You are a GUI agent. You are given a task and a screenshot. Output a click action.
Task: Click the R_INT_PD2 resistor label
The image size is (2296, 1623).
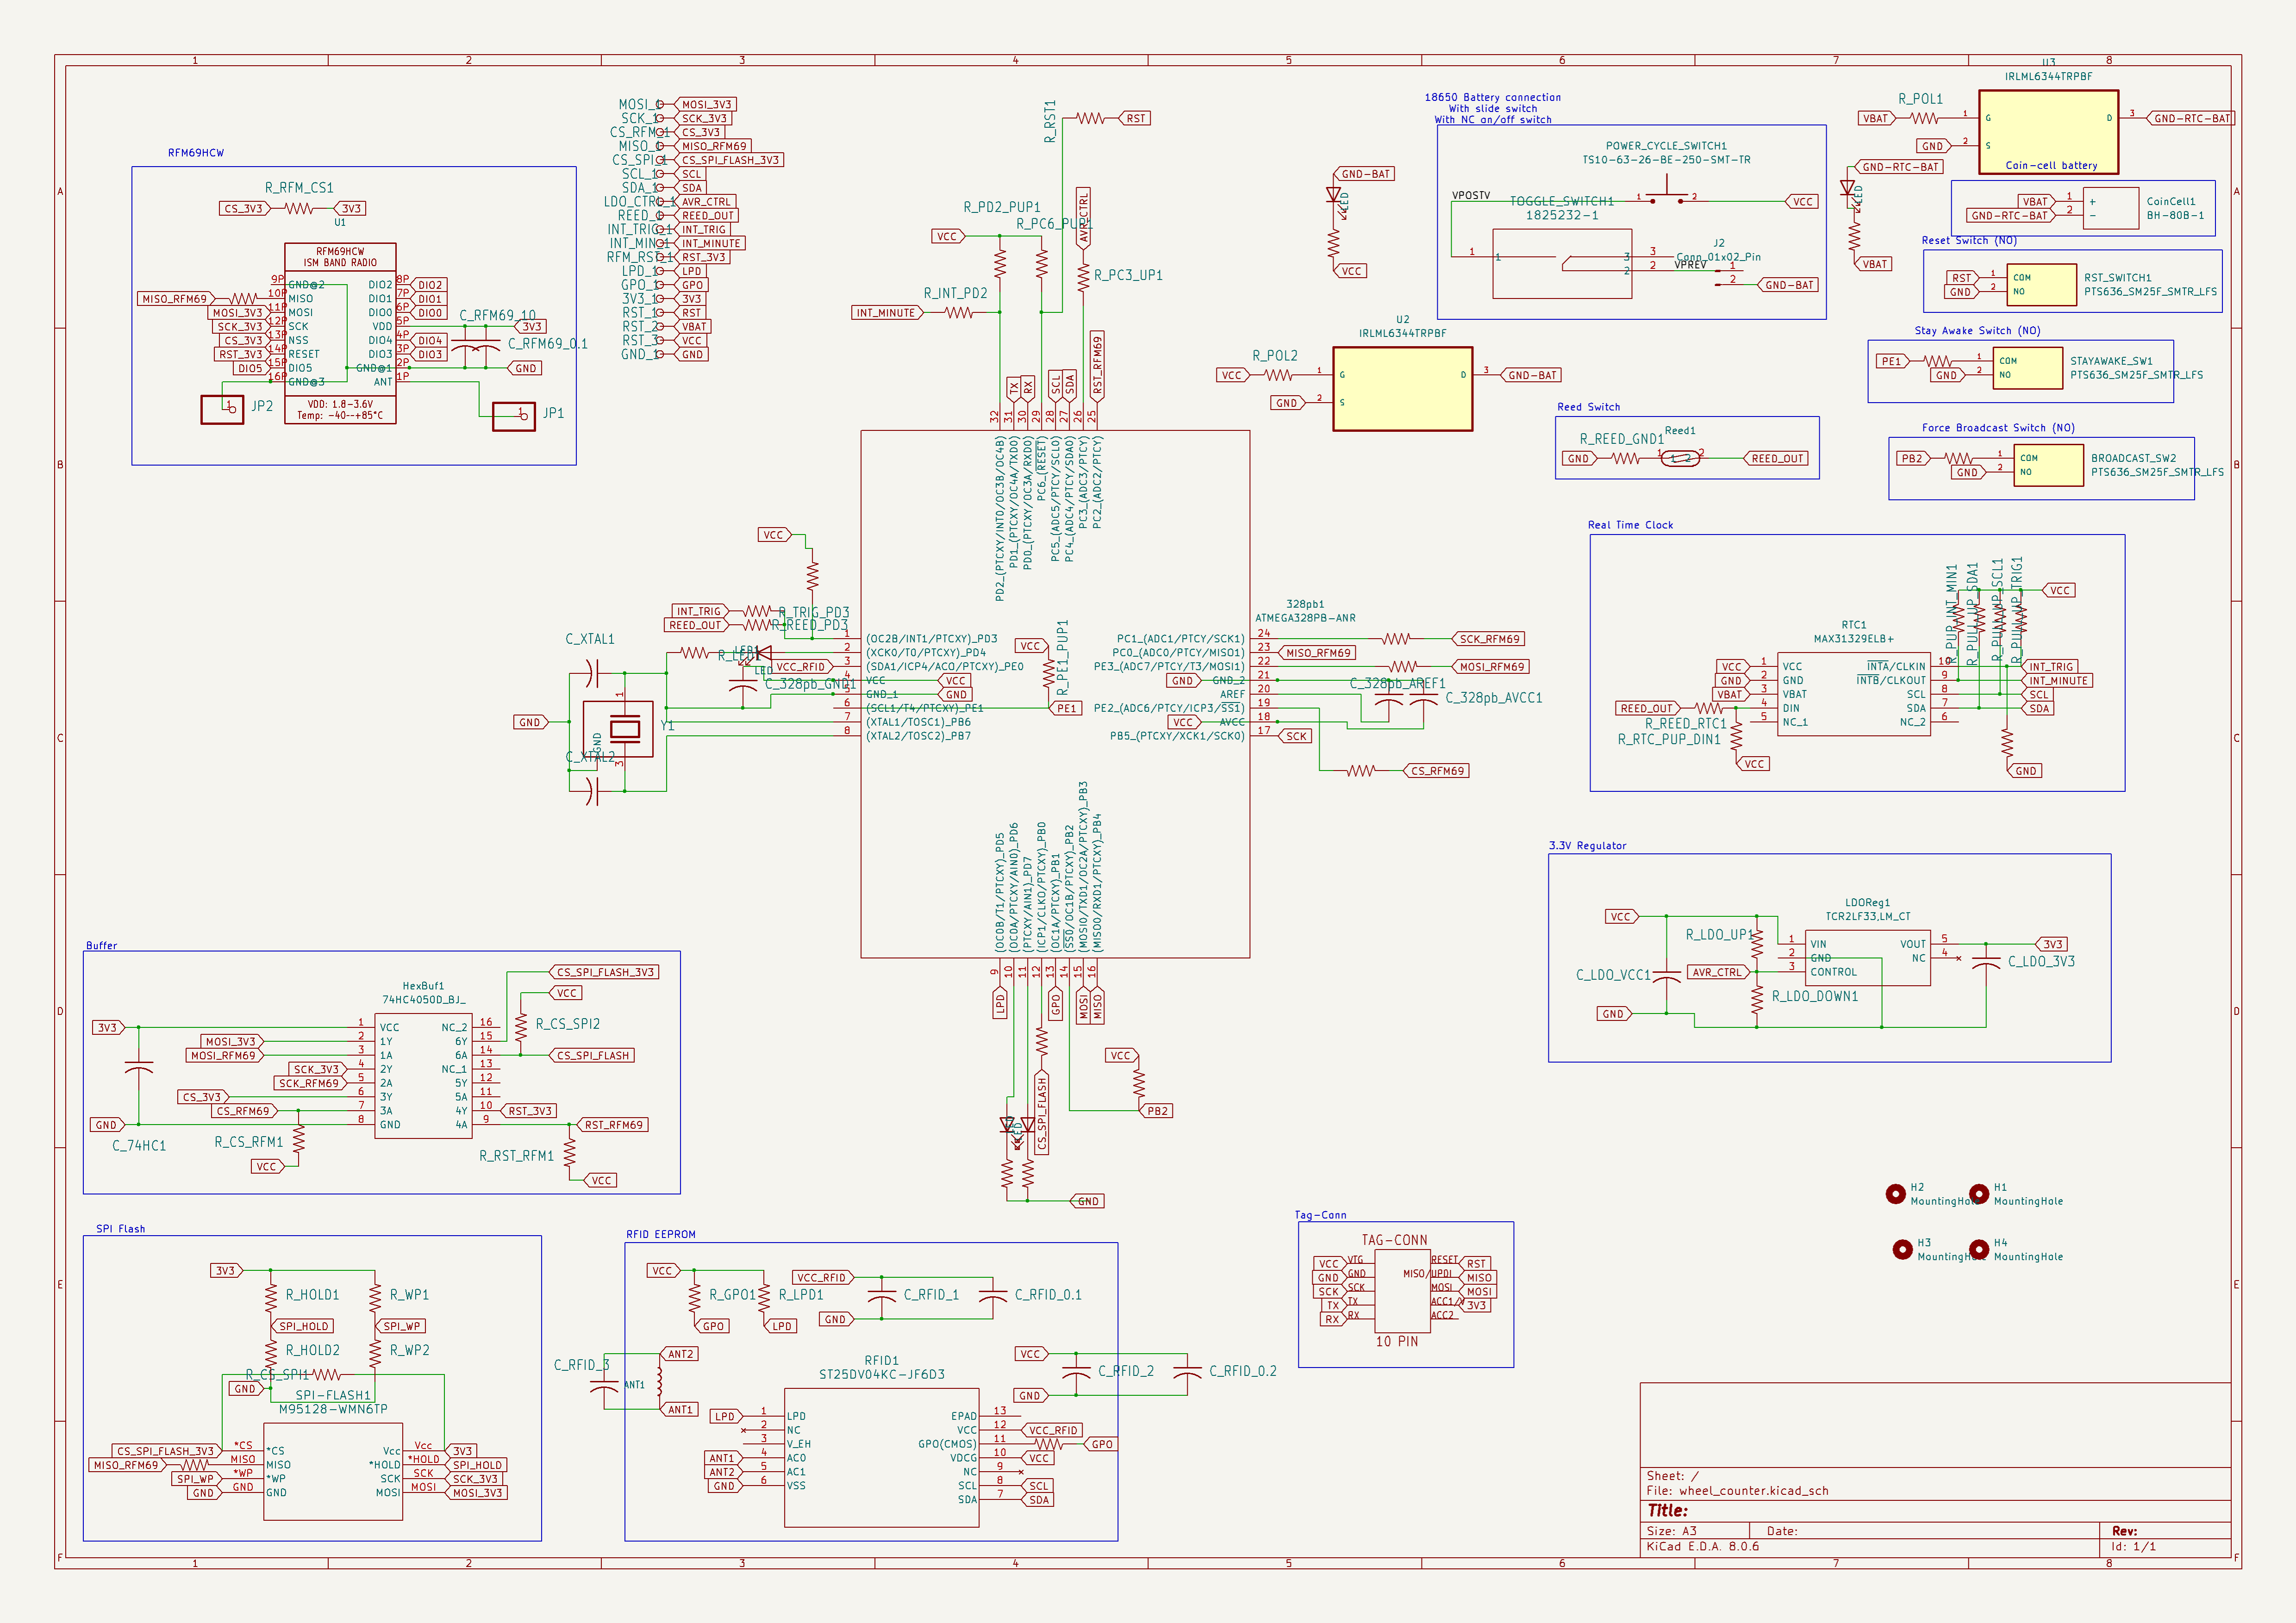(x=955, y=293)
